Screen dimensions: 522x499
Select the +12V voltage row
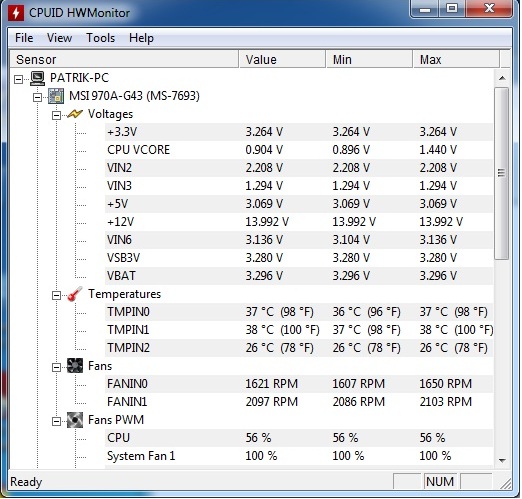coord(299,222)
